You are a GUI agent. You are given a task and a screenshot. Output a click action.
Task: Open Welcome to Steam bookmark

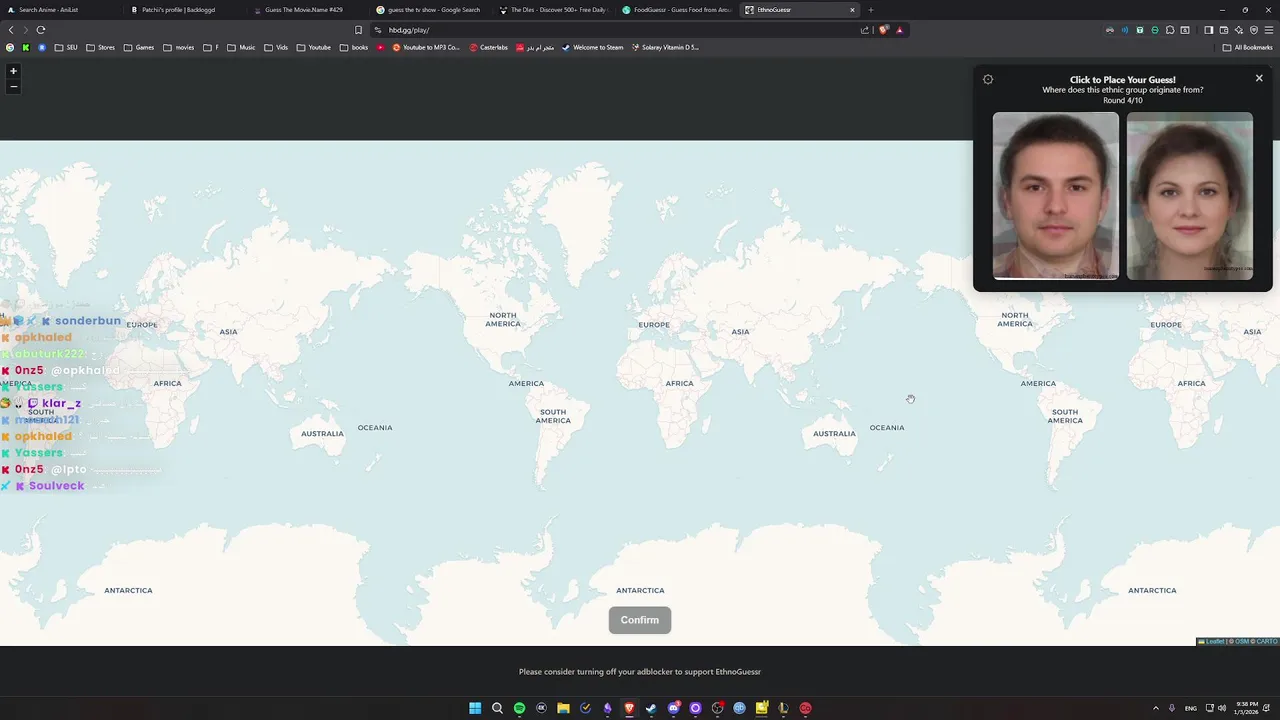(x=592, y=47)
